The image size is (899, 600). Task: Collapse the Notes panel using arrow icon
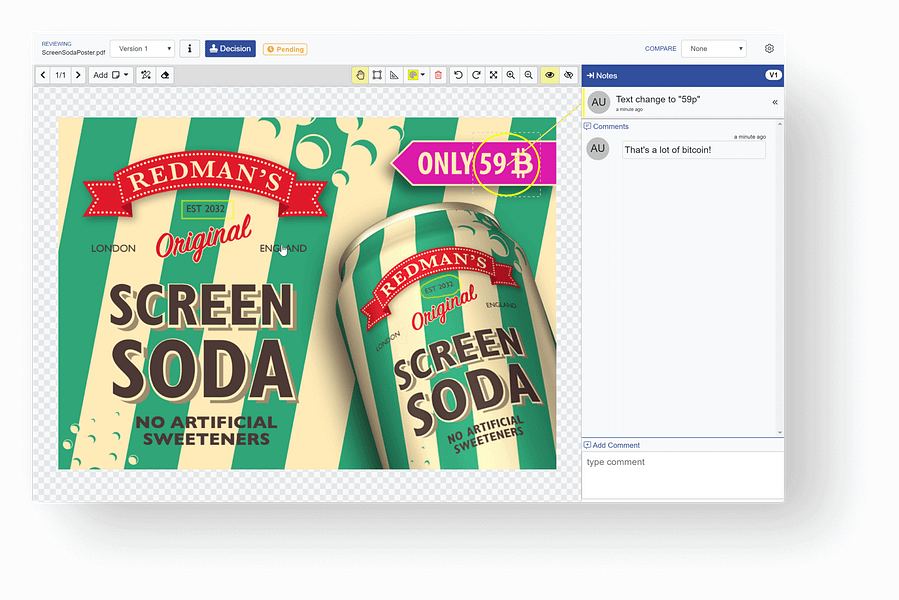coord(591,76)
